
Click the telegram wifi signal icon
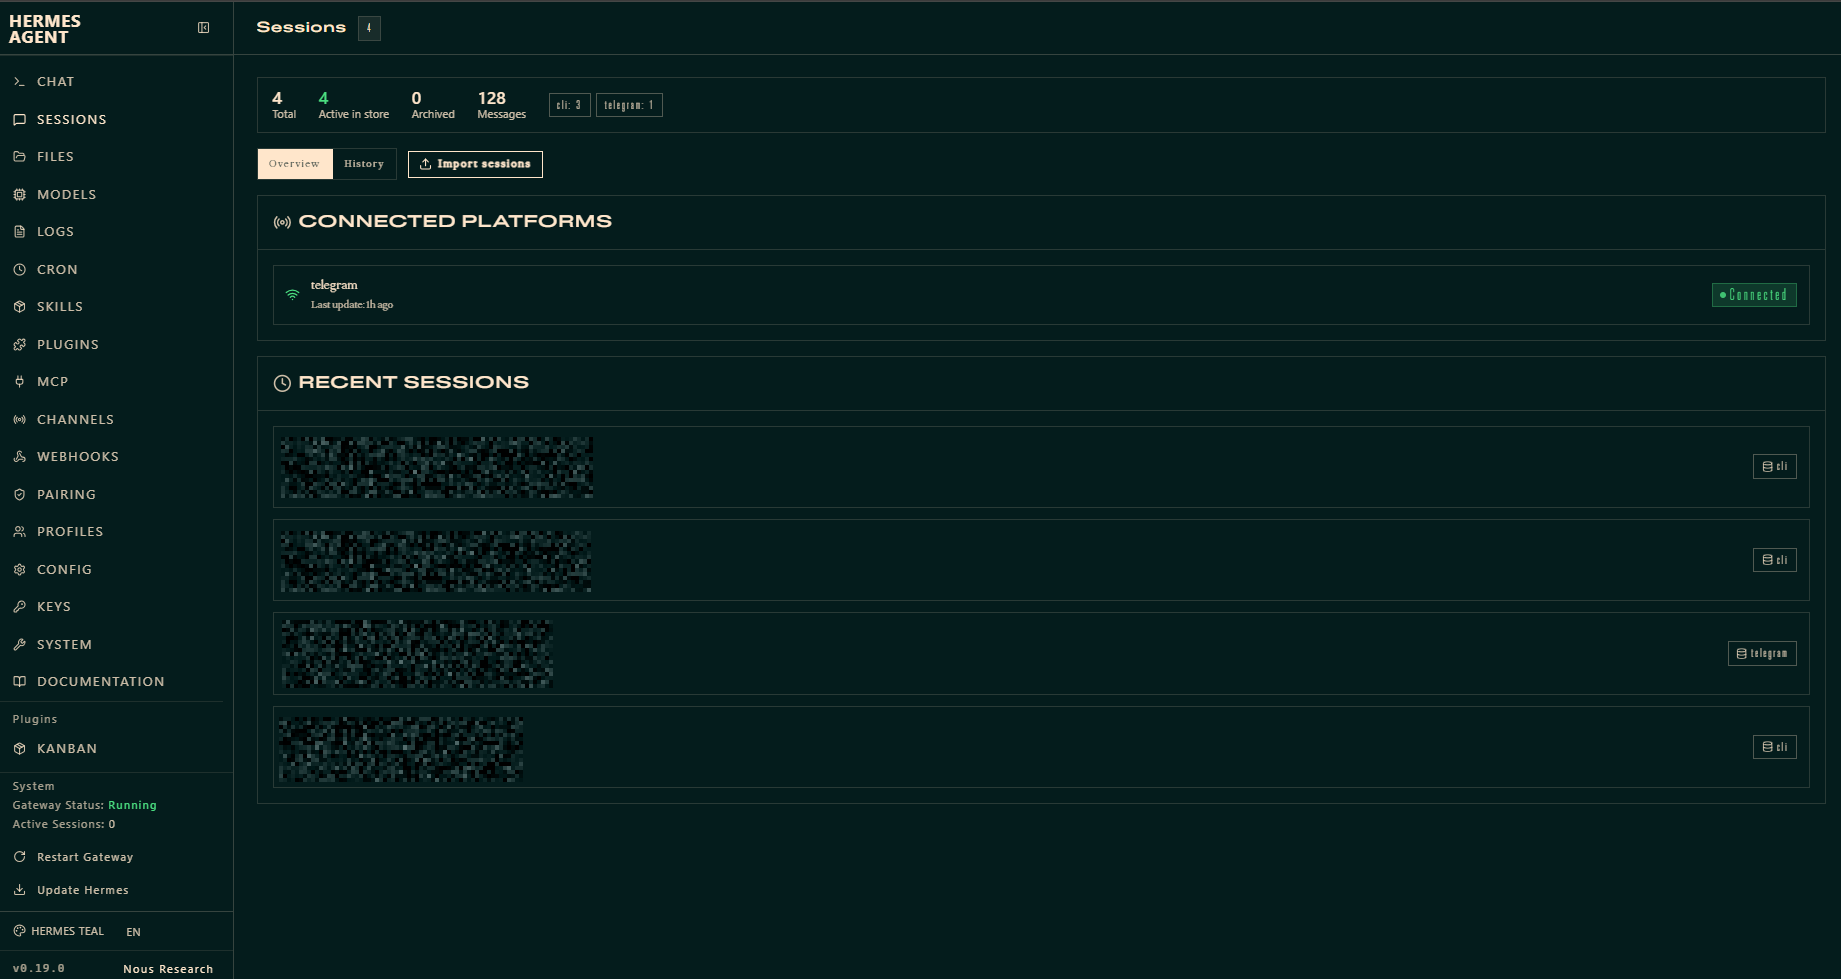[x=292, y=294]
